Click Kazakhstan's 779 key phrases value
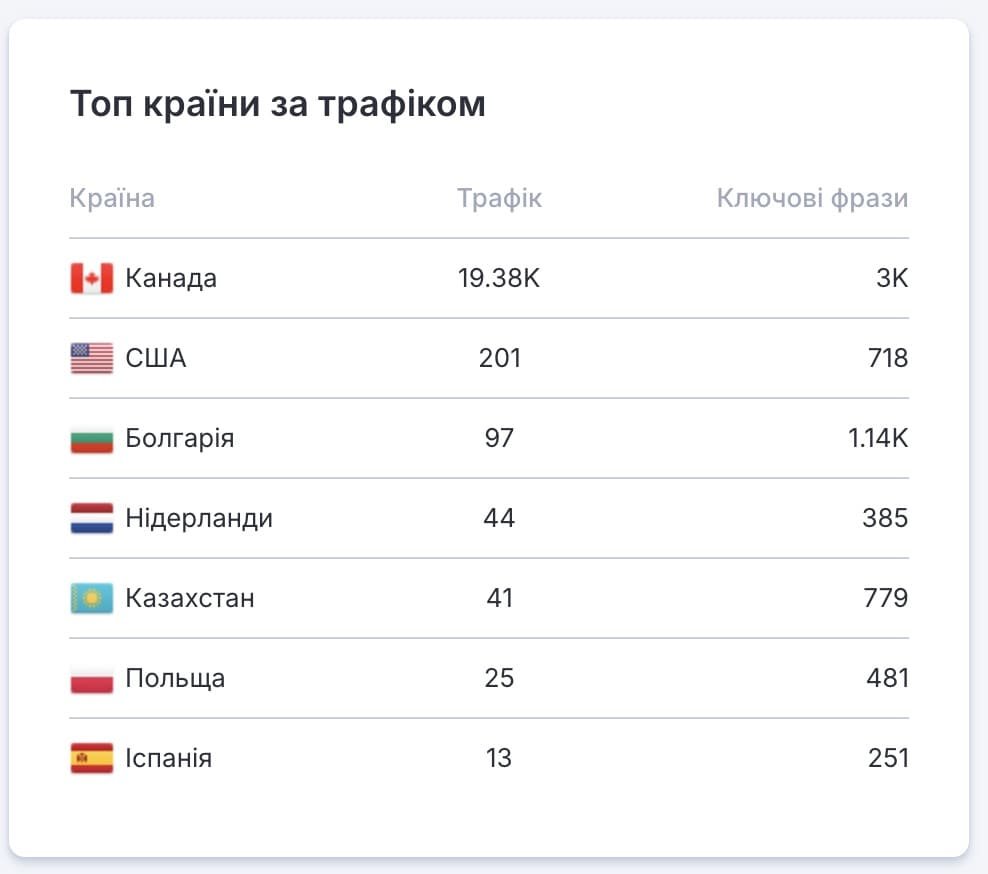 pyautogui.click(x=885, y=598)
